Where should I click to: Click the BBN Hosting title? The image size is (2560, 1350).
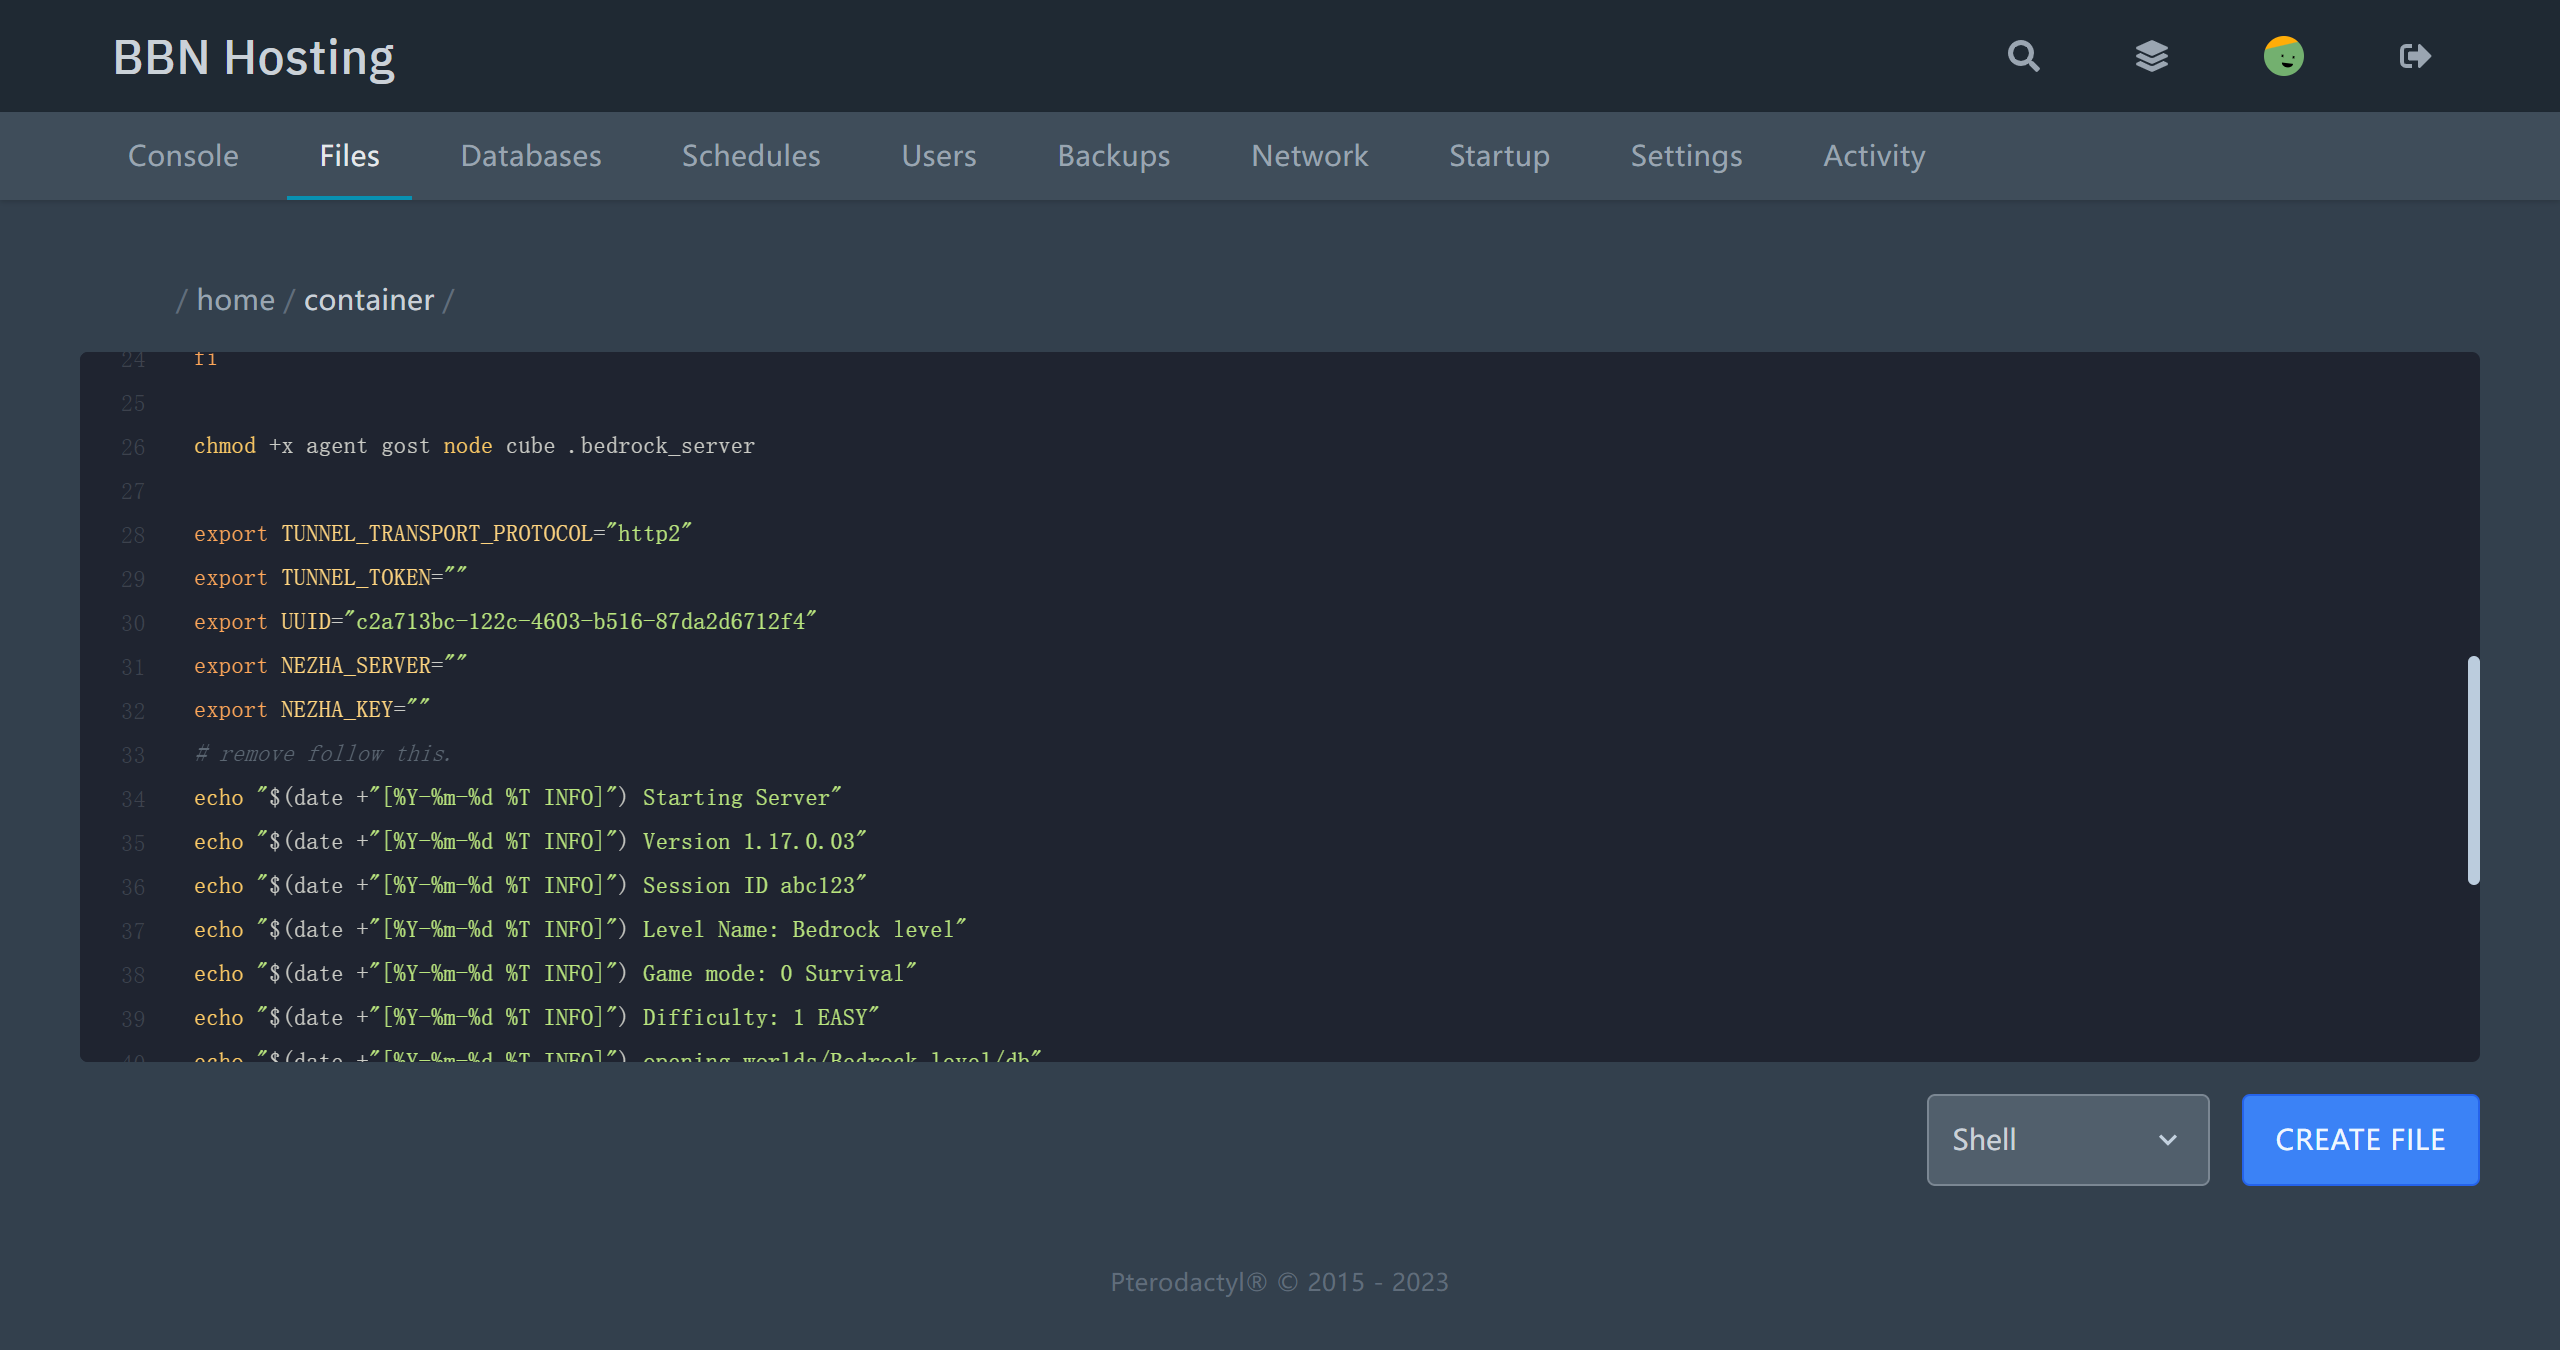point(254,57)
